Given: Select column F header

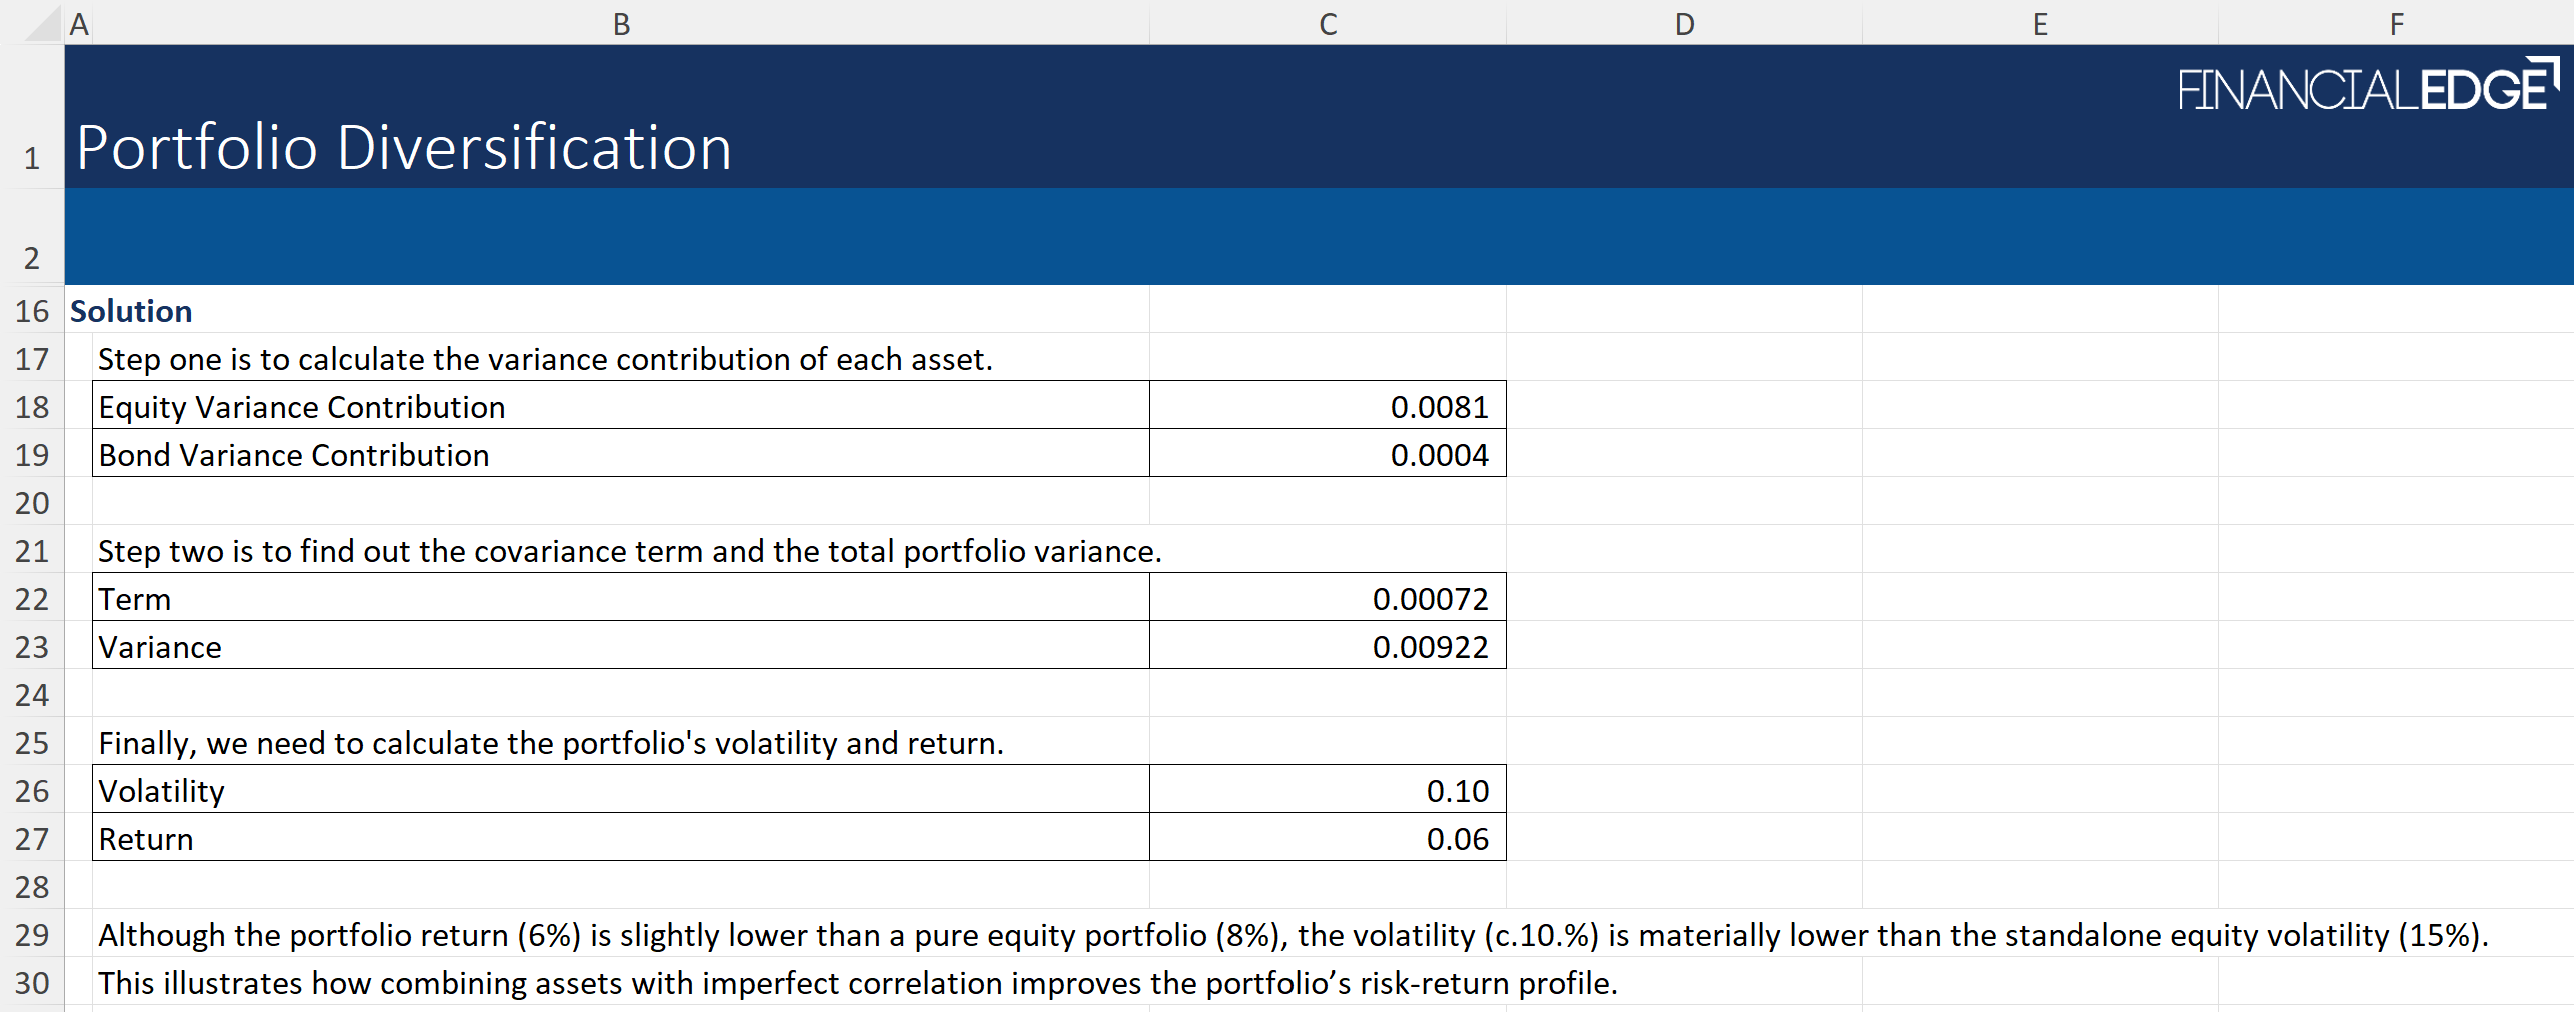Looking at the screenshot, I should point(2396,24).
